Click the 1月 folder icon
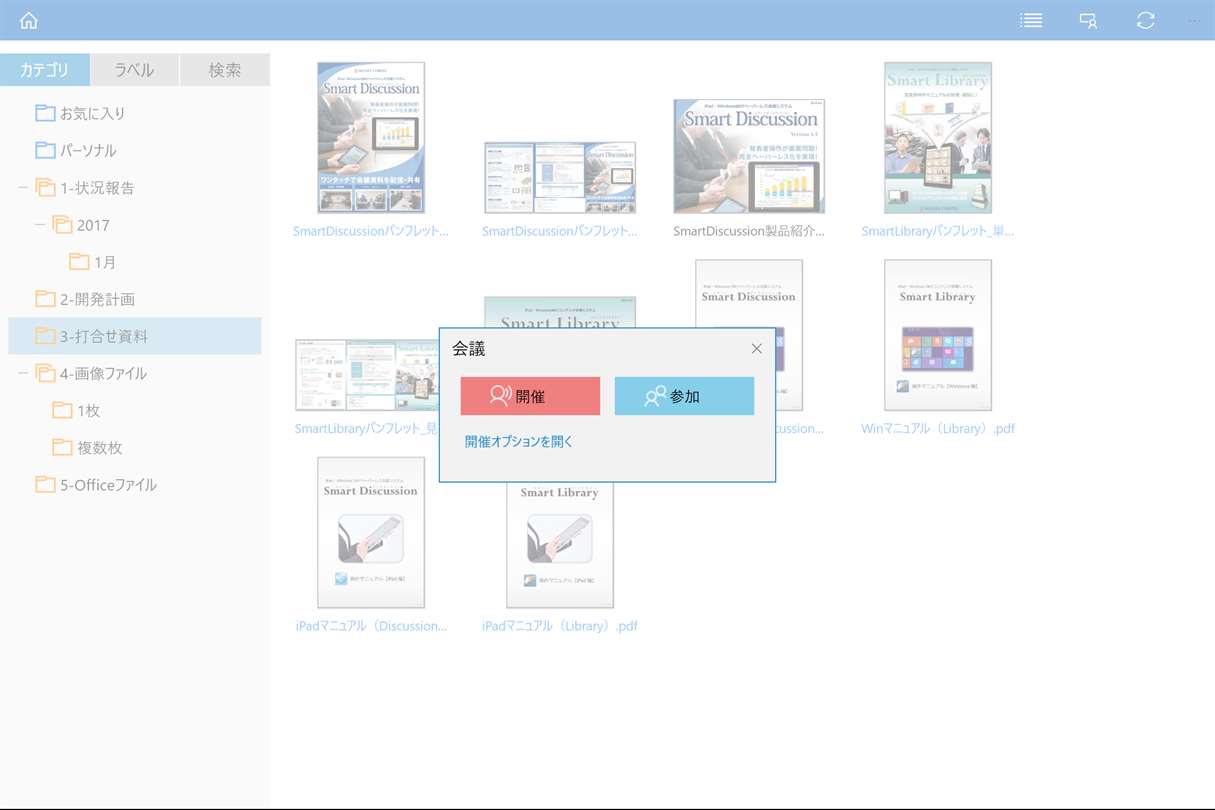Screen dimensions: 1215x810 tap(79, 262)
